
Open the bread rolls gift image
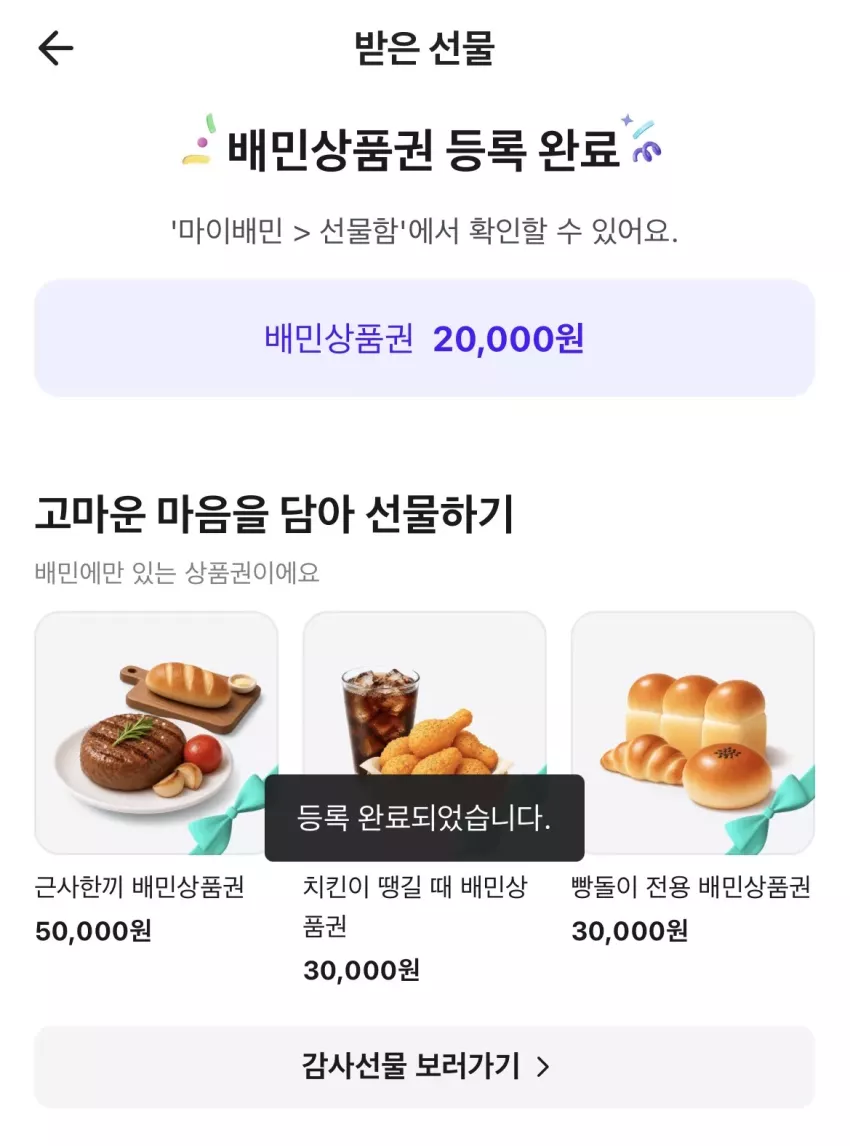(693, 733)
